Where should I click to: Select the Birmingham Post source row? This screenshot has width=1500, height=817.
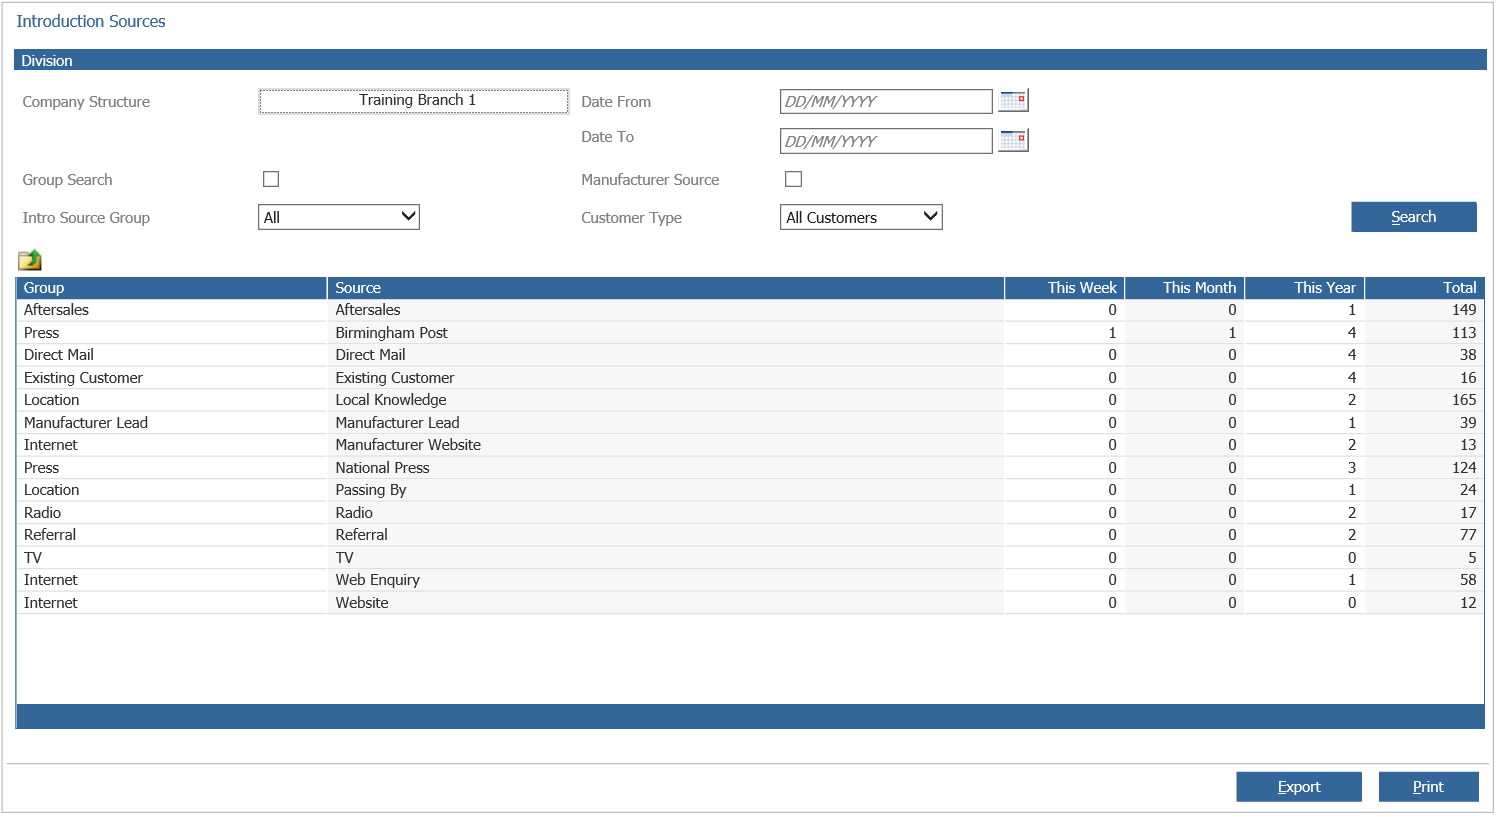click(500, 332)
